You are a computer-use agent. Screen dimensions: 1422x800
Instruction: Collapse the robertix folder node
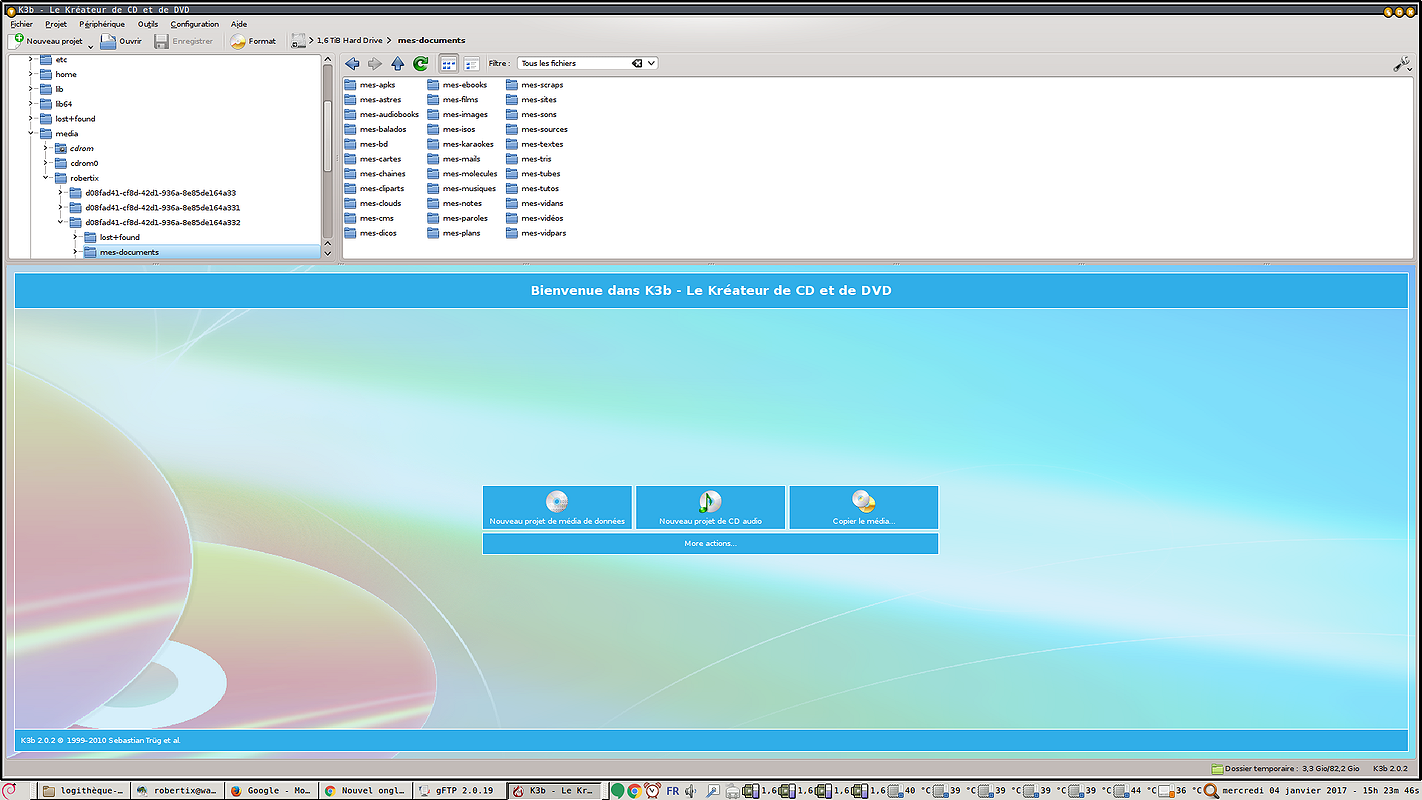coord(46,178)
